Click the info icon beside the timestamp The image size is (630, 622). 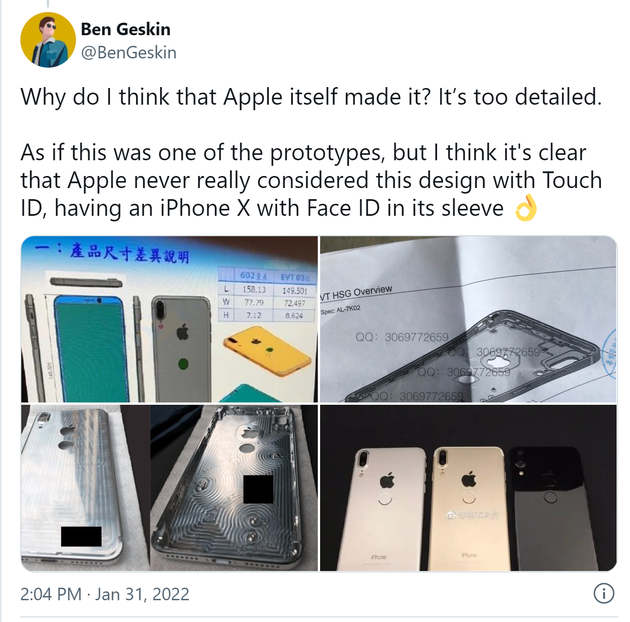pos(603,593)
